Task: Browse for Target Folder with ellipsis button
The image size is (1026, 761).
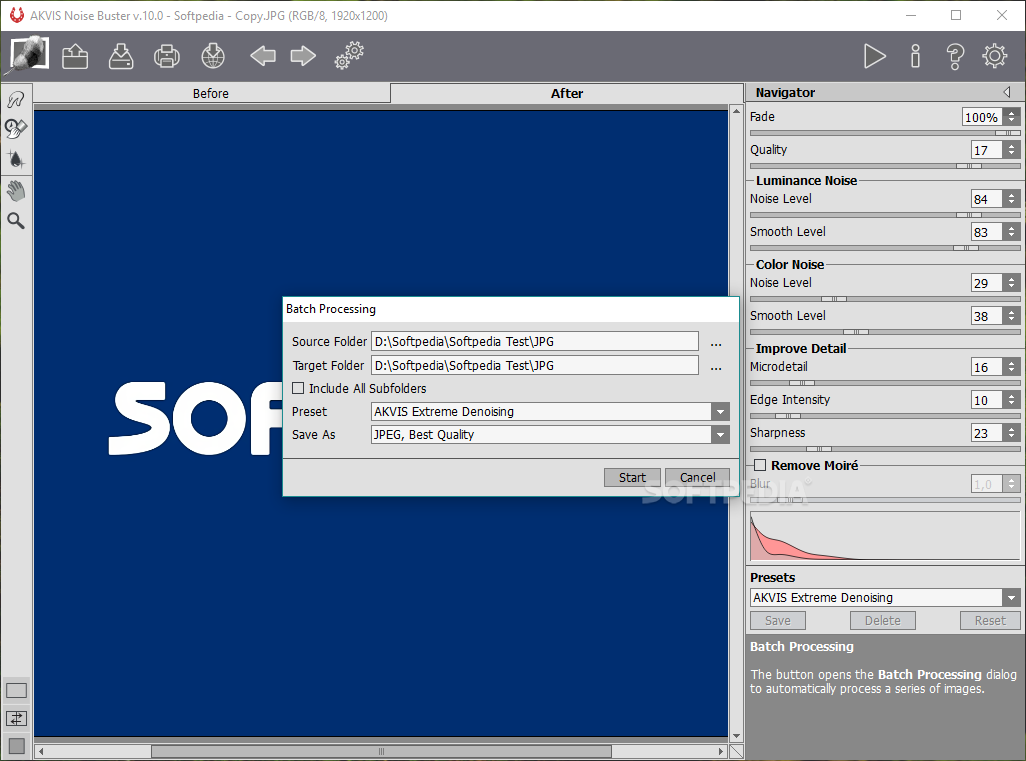Action: click(716, 366)
